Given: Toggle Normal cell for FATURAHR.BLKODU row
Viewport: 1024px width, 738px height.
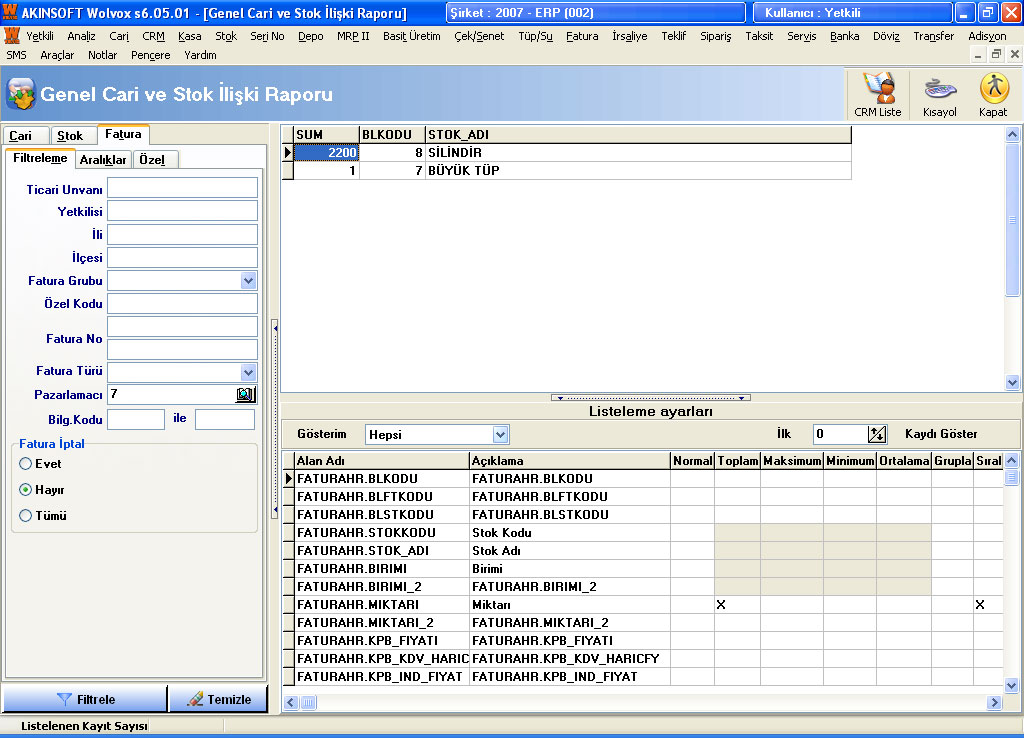Looking at the screenshot, I should 692,479.
